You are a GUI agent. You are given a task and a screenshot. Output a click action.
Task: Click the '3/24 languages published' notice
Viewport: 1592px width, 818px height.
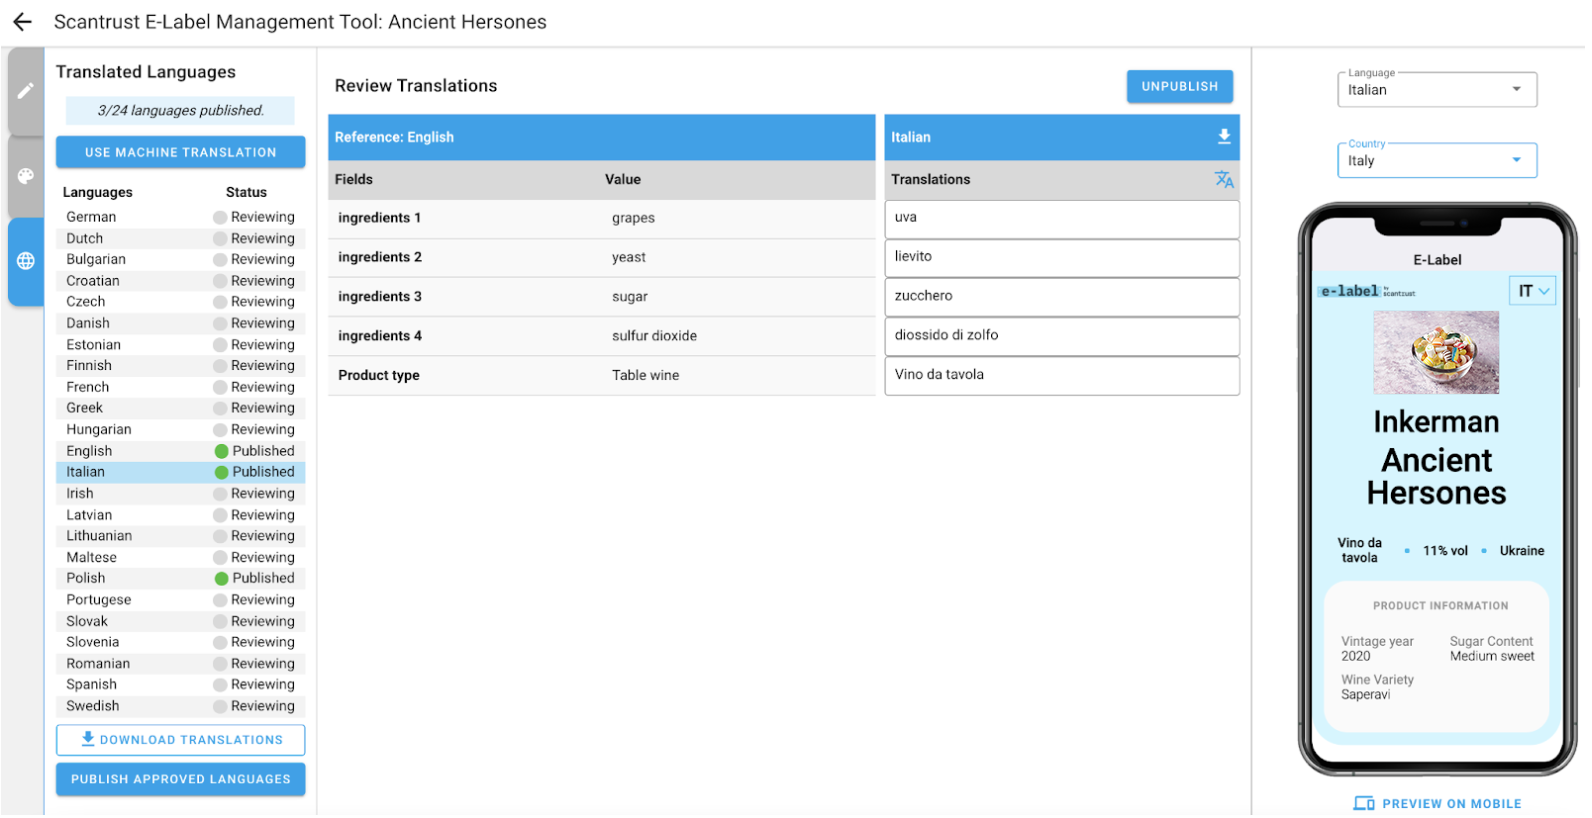181,111
